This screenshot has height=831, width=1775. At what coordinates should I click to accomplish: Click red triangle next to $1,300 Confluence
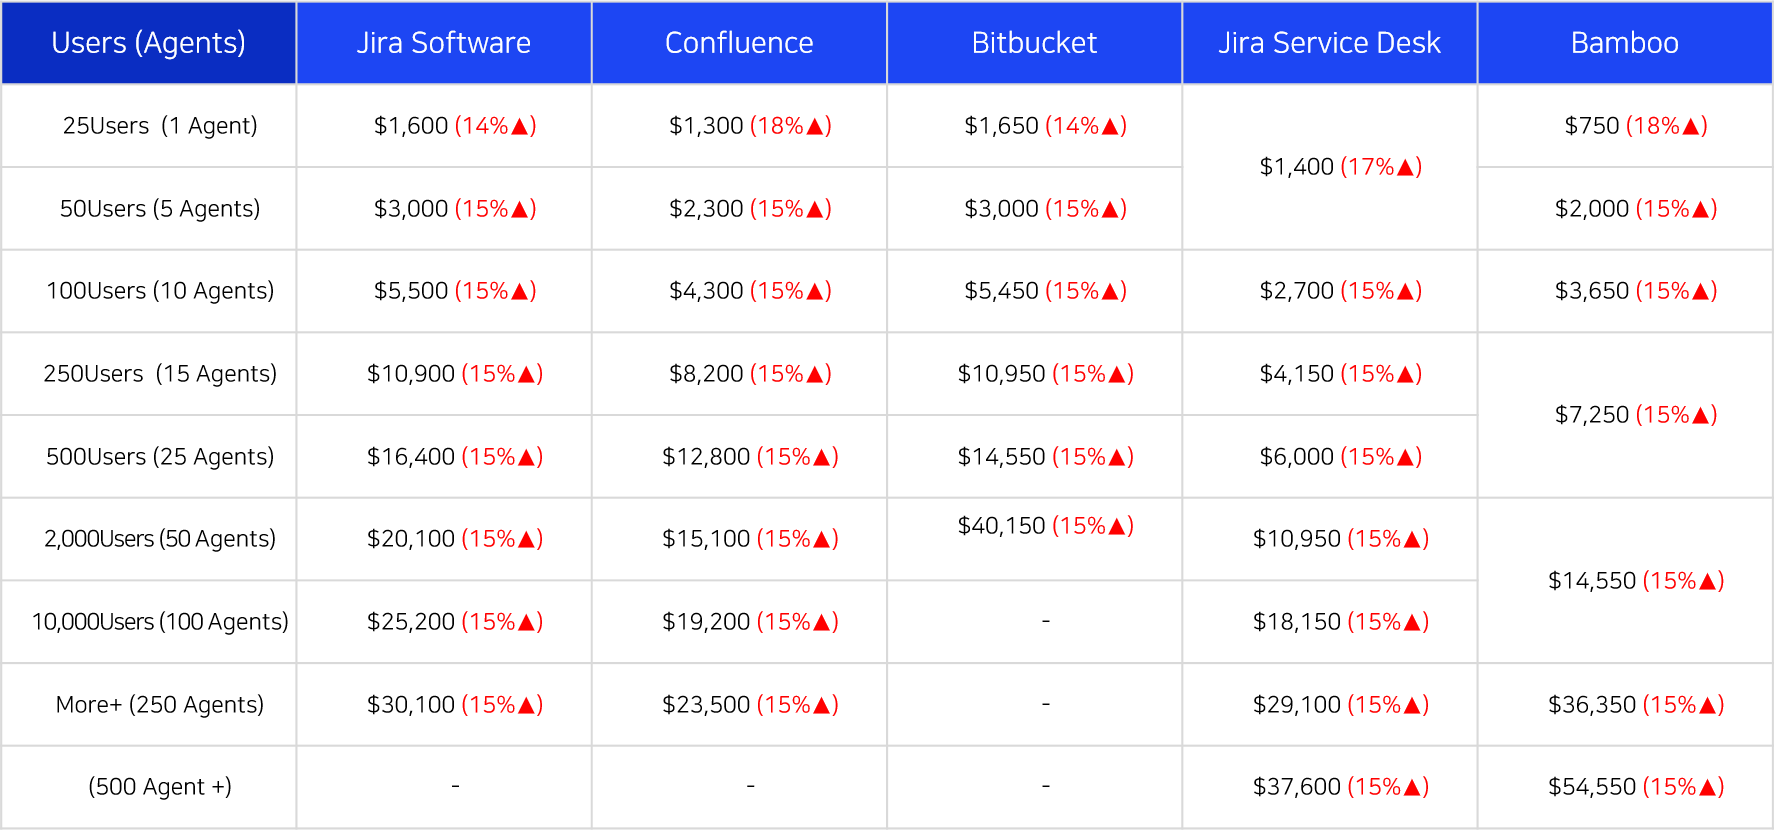pyautogui.click(x=815, y=127)
